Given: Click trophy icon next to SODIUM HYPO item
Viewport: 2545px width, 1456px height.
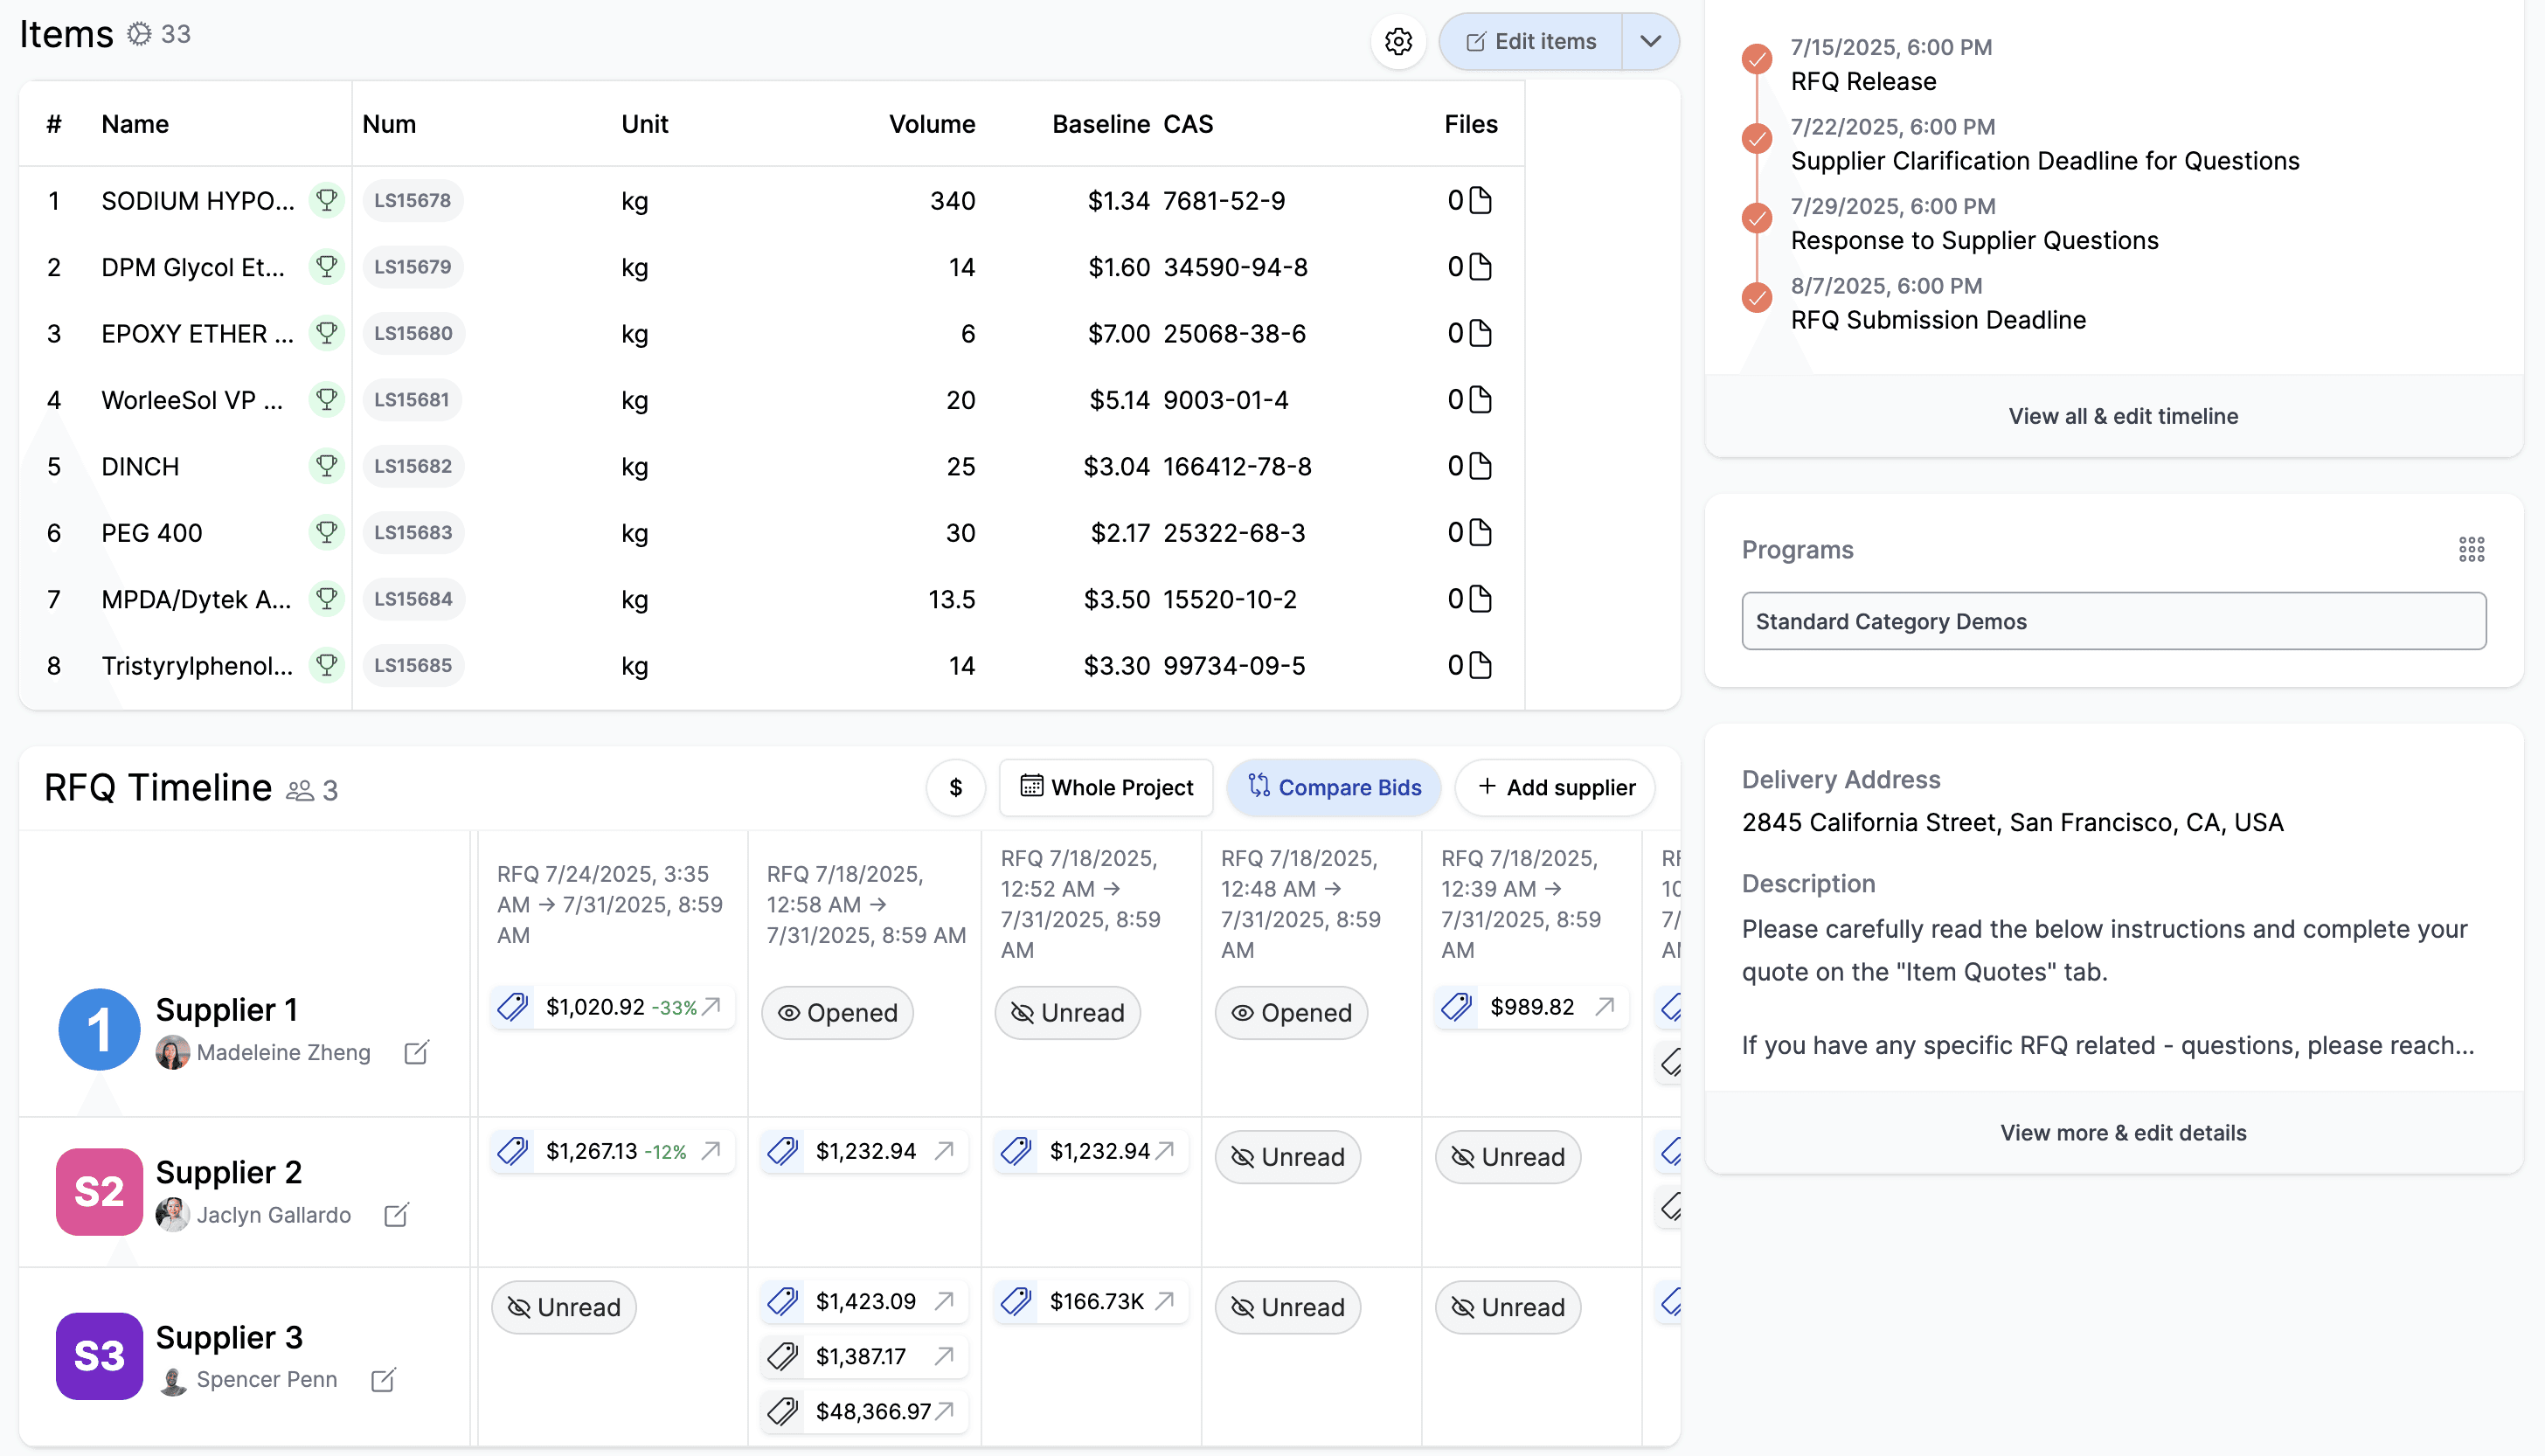Looking at the screenshot, I should [x=326, y=200].
